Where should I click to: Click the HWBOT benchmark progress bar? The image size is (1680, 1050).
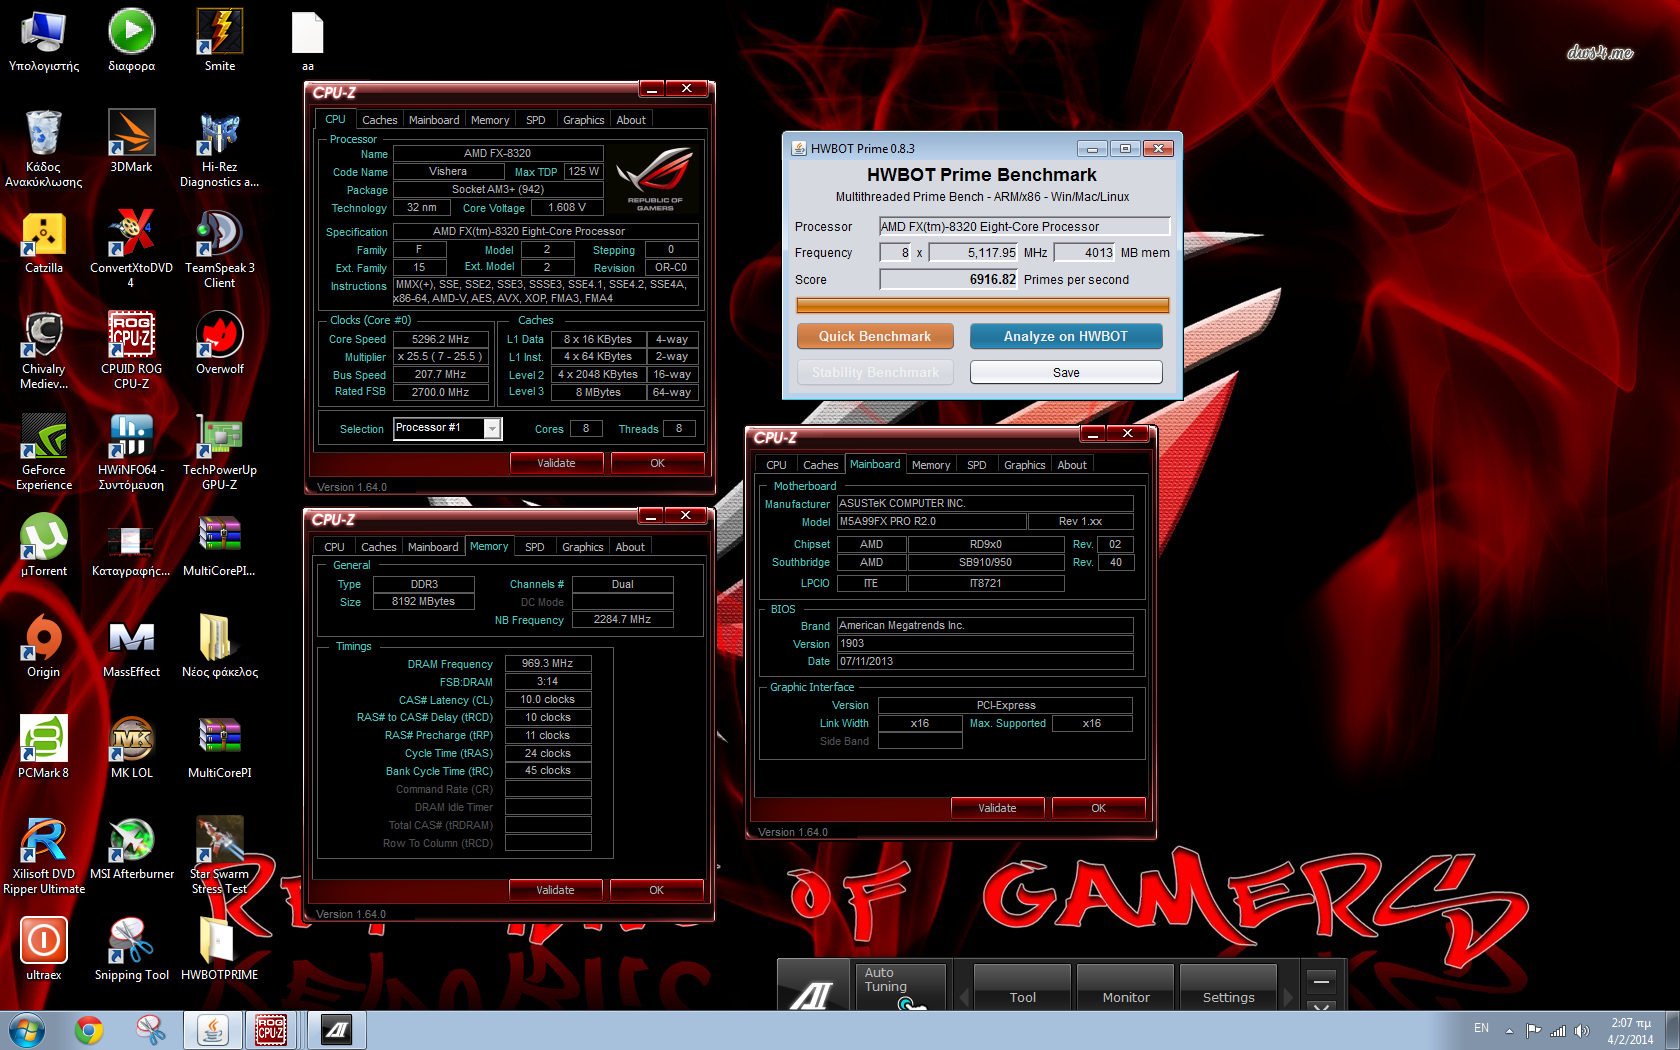click(x=983, y=305)
